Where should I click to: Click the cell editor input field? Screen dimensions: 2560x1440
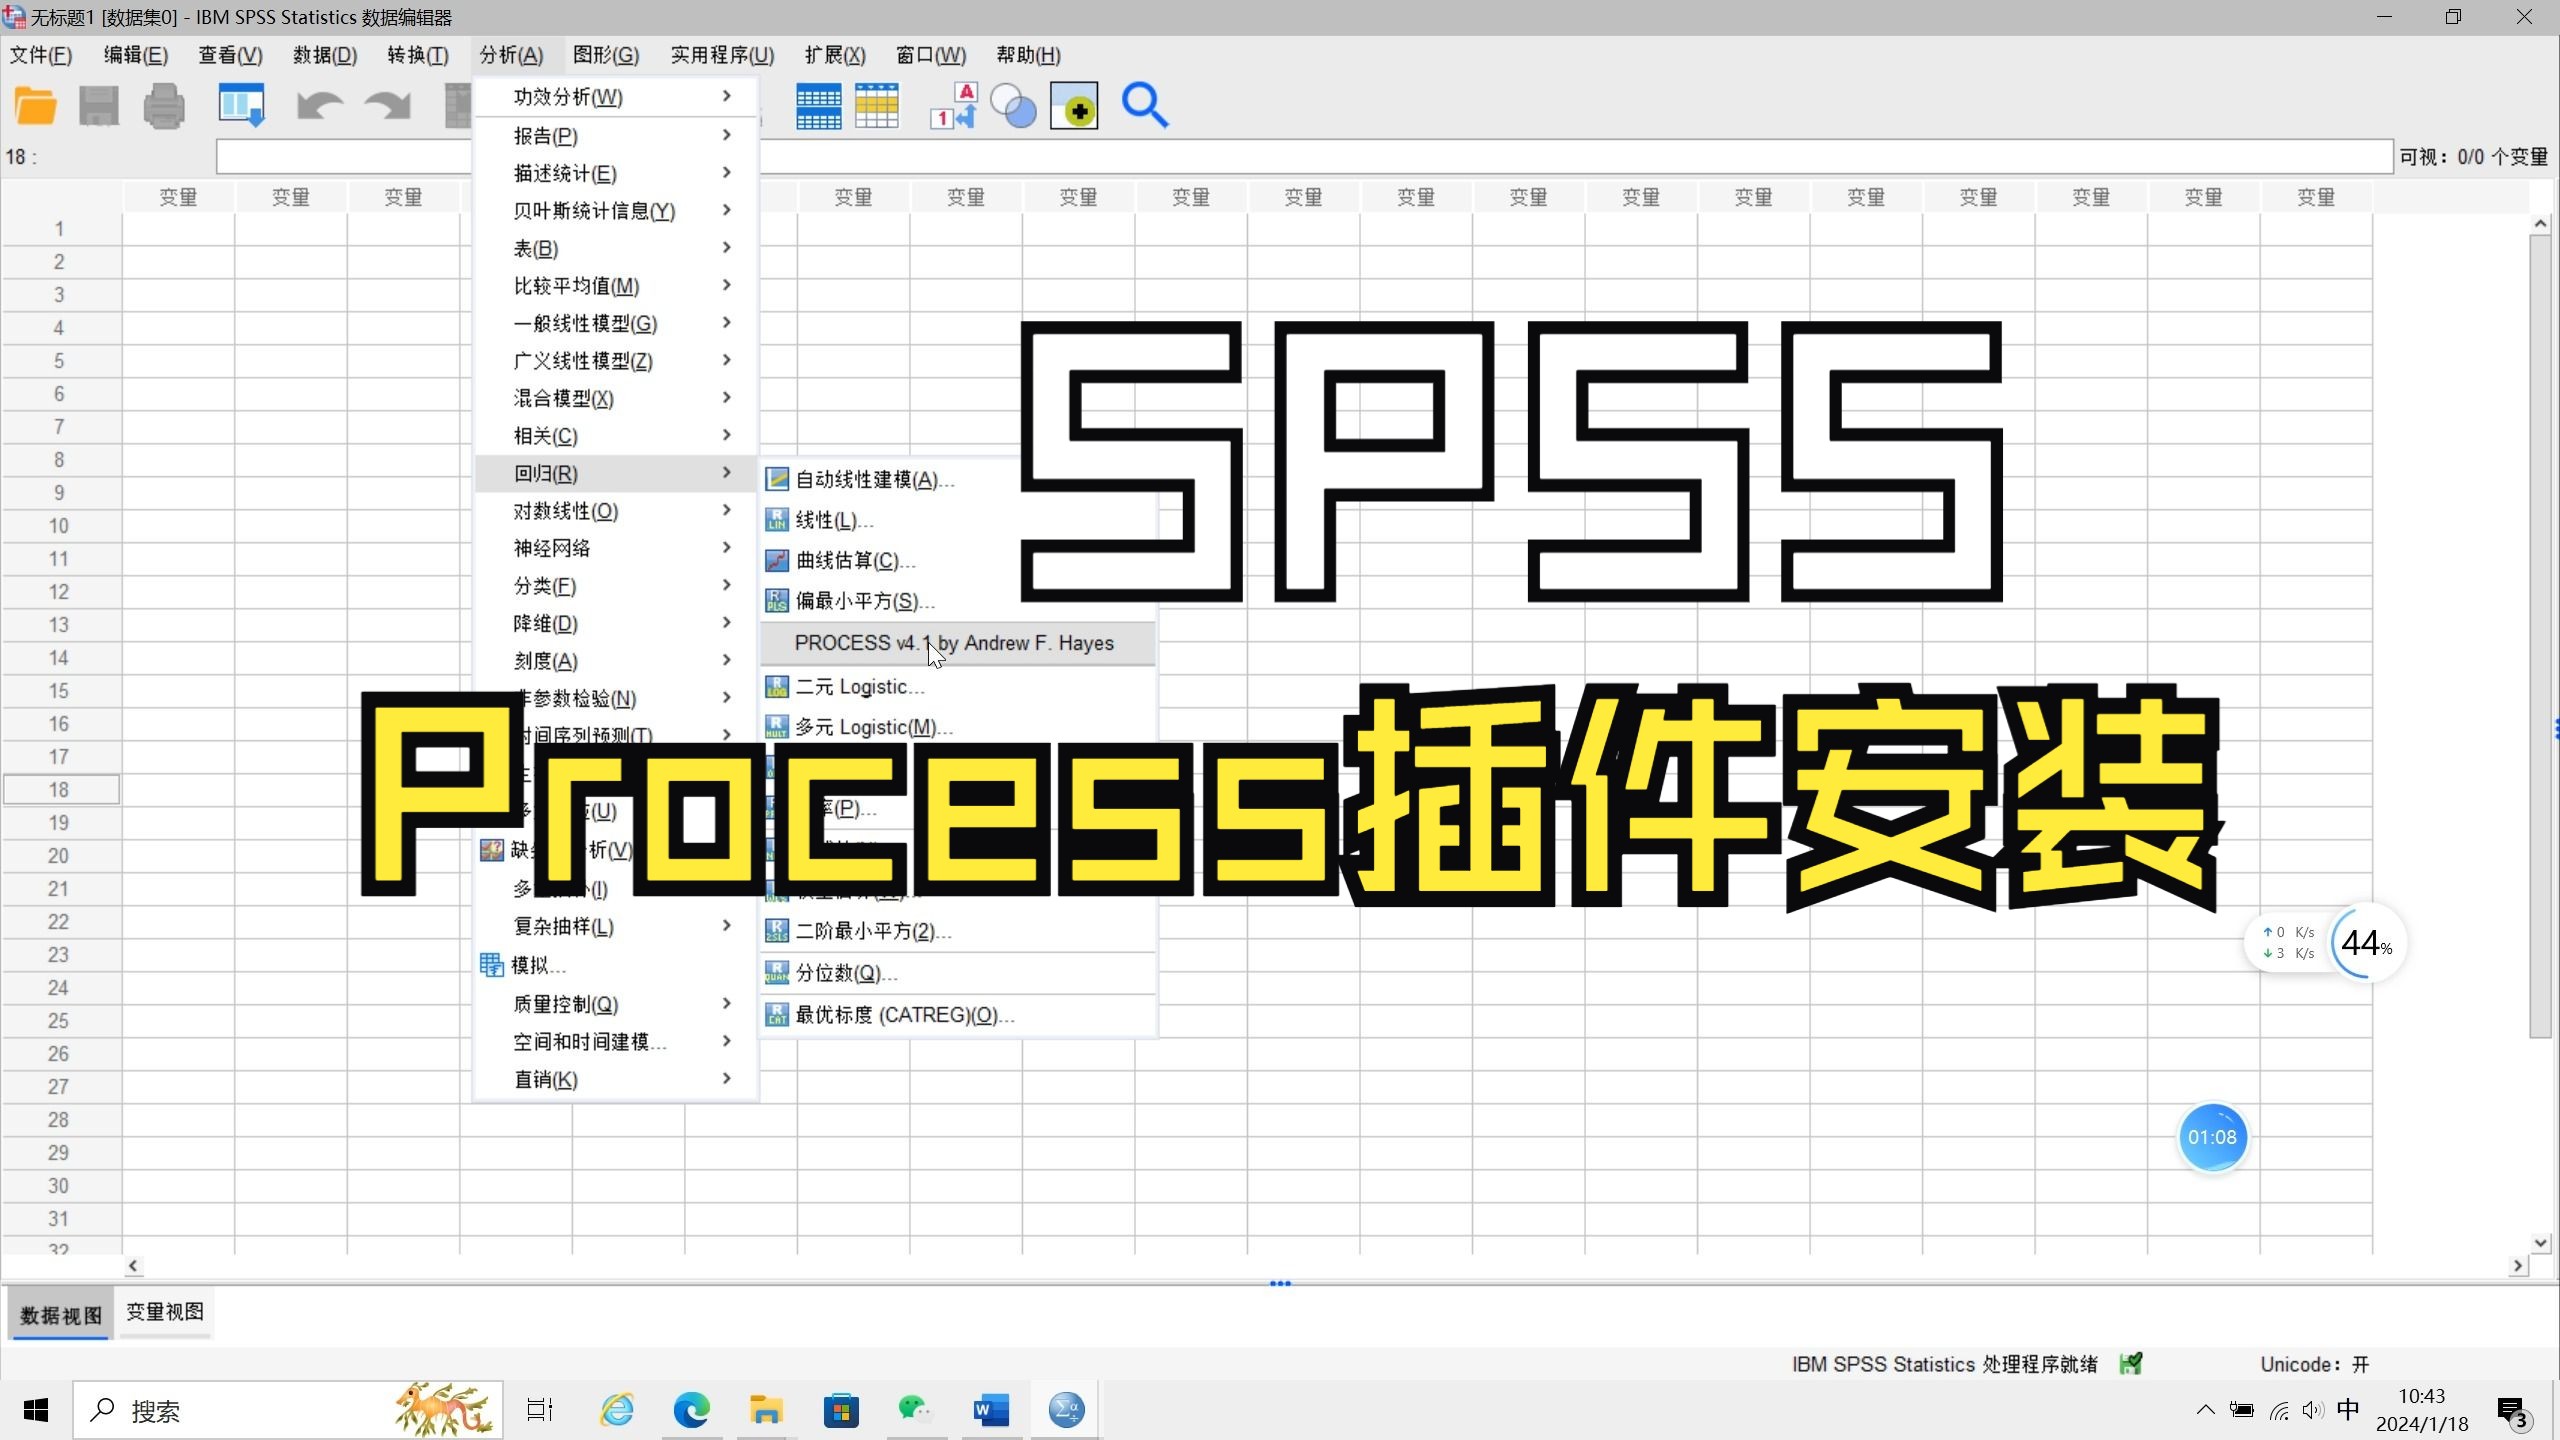pyautogui.click(x=1304, y=157)
